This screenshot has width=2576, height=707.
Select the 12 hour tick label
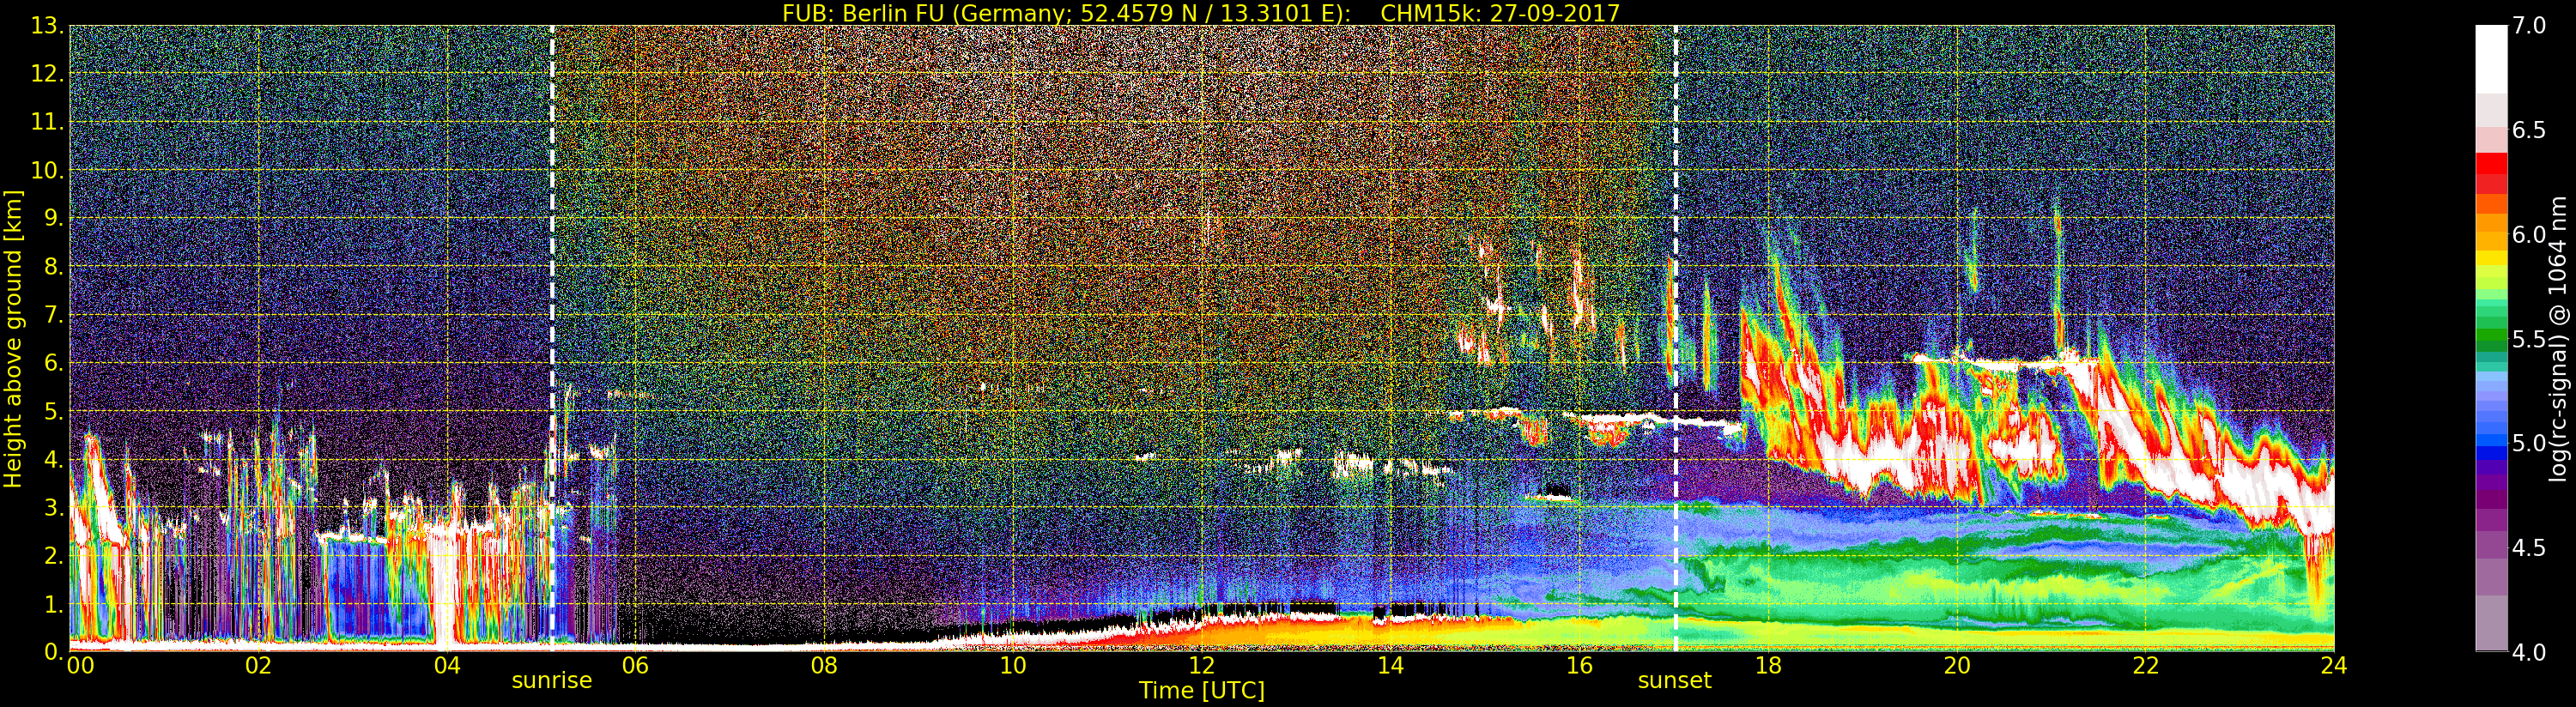click(1201, 666)
